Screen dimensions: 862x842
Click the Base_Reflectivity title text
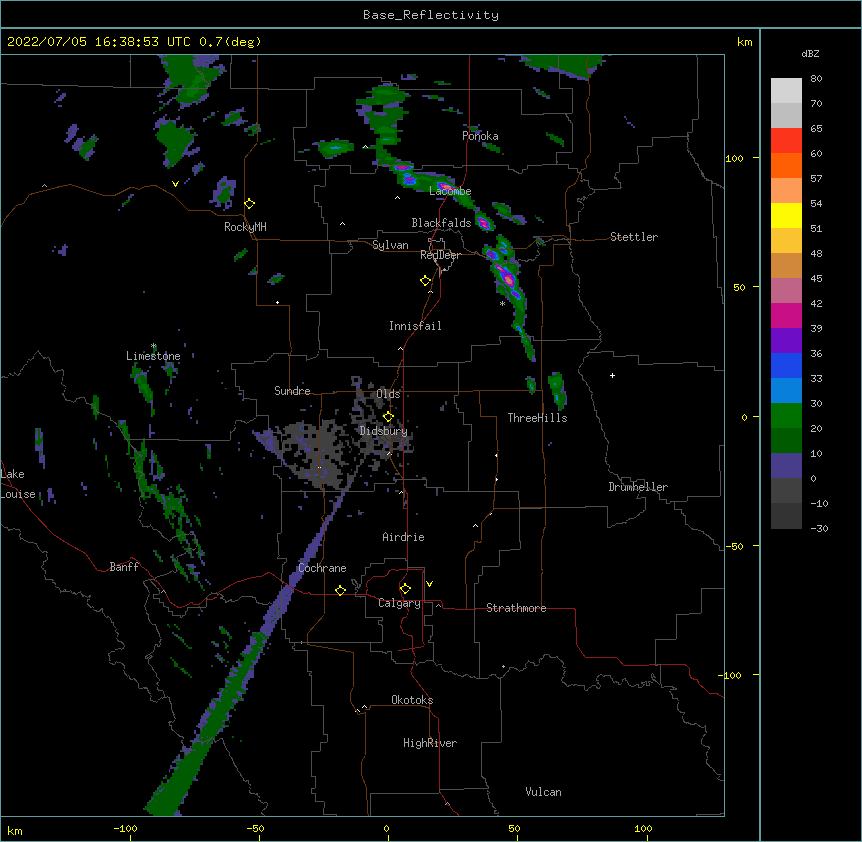(430, 15)
